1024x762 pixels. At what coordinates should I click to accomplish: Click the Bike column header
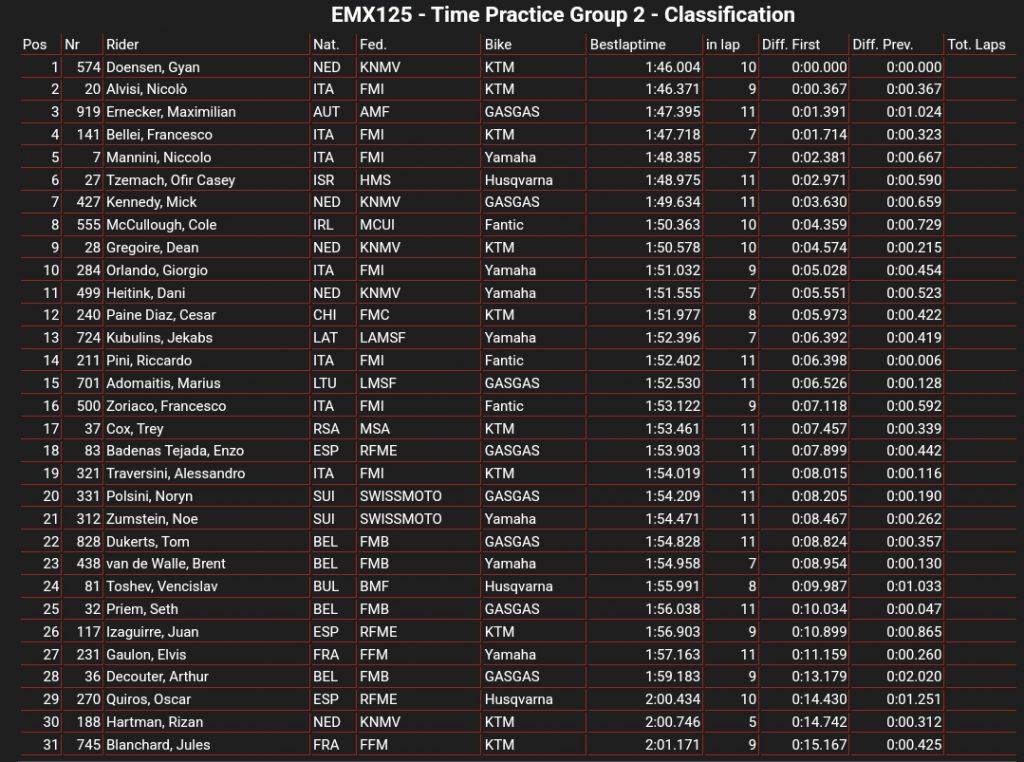498,45
